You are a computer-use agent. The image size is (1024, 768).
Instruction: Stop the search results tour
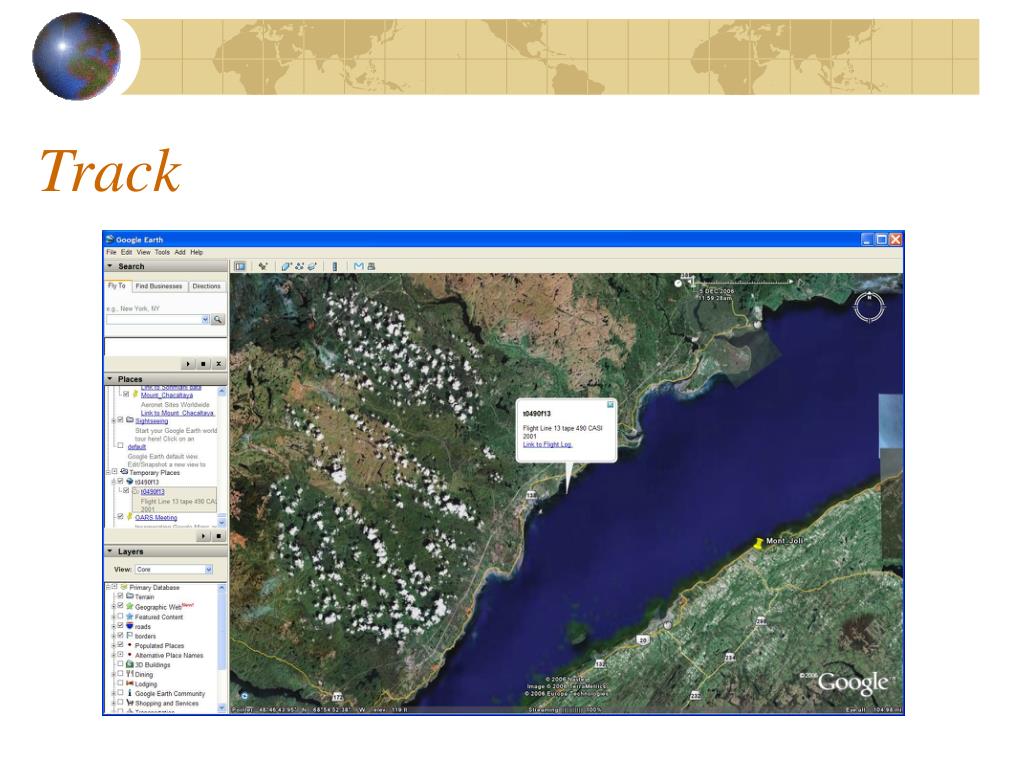203,364
